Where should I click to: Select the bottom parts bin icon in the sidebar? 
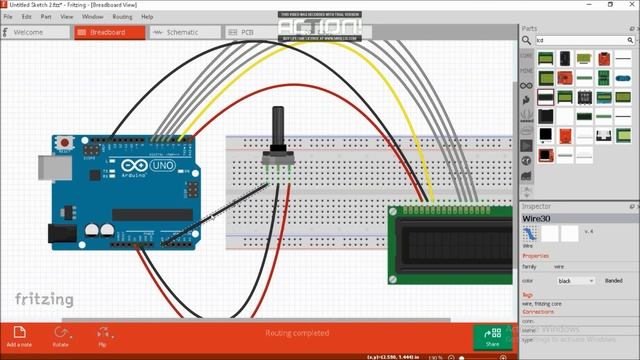pos(526,176)
